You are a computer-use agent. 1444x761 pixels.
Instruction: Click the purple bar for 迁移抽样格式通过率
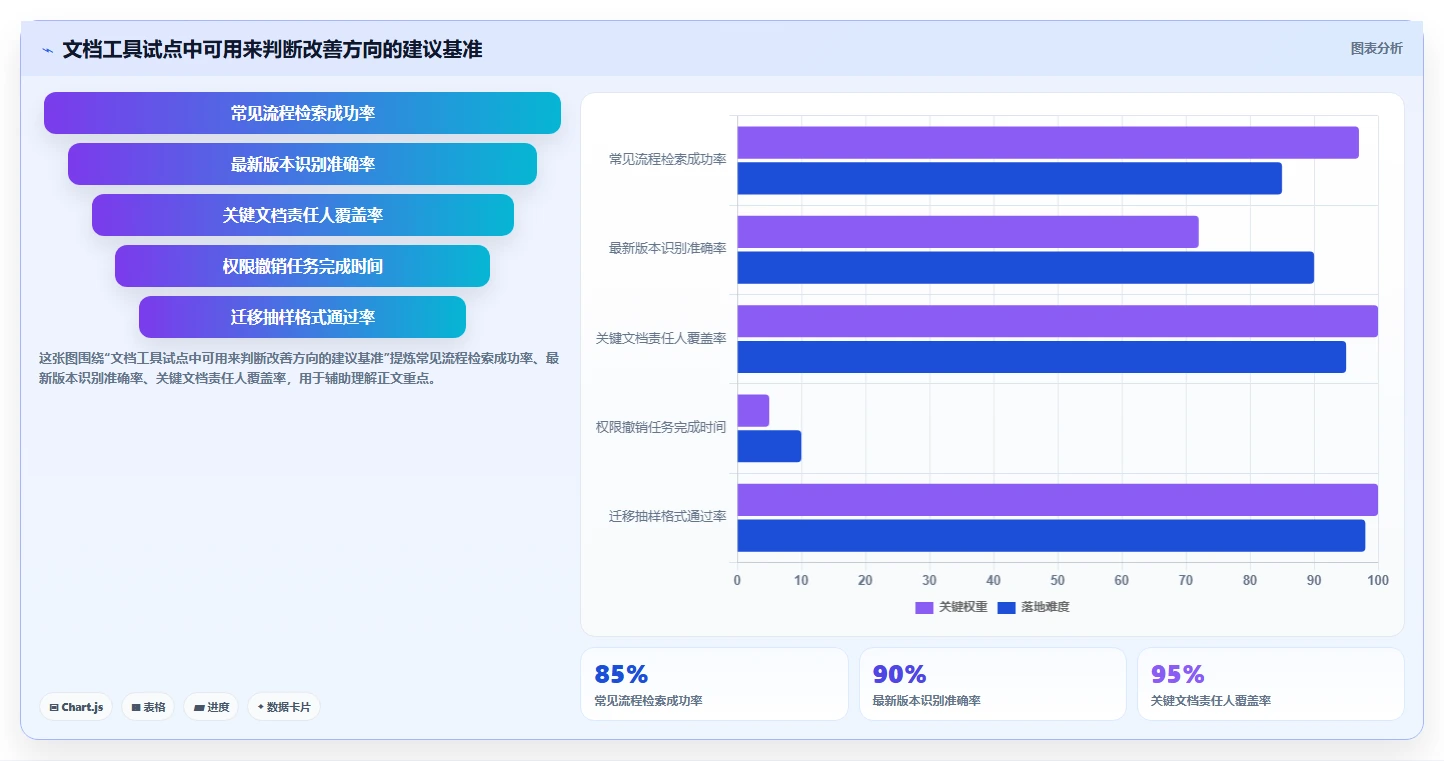(x=1058, y=500)
